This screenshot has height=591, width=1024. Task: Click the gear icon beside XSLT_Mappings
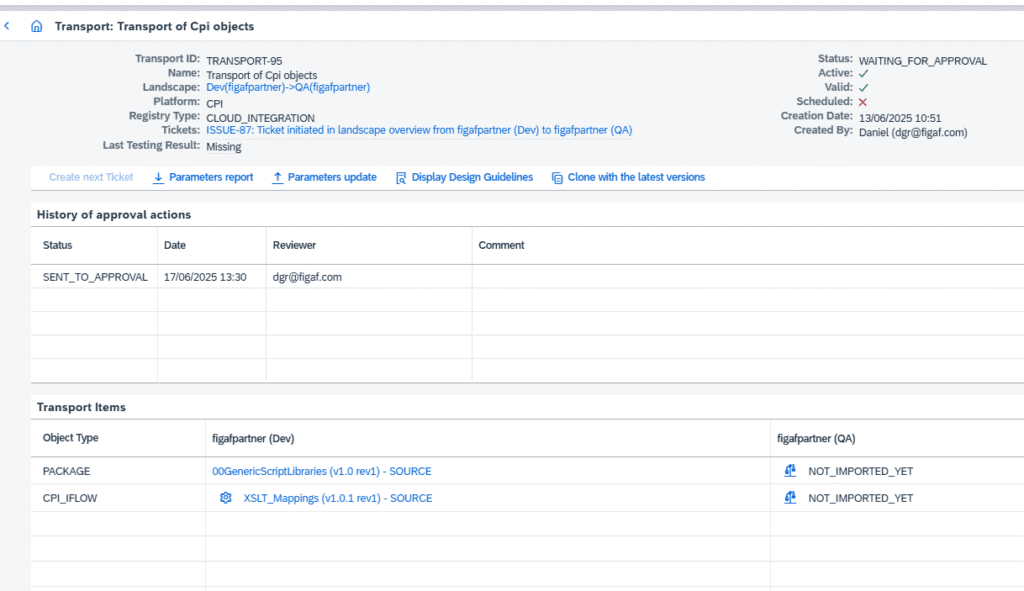click(x=226, y=498)
